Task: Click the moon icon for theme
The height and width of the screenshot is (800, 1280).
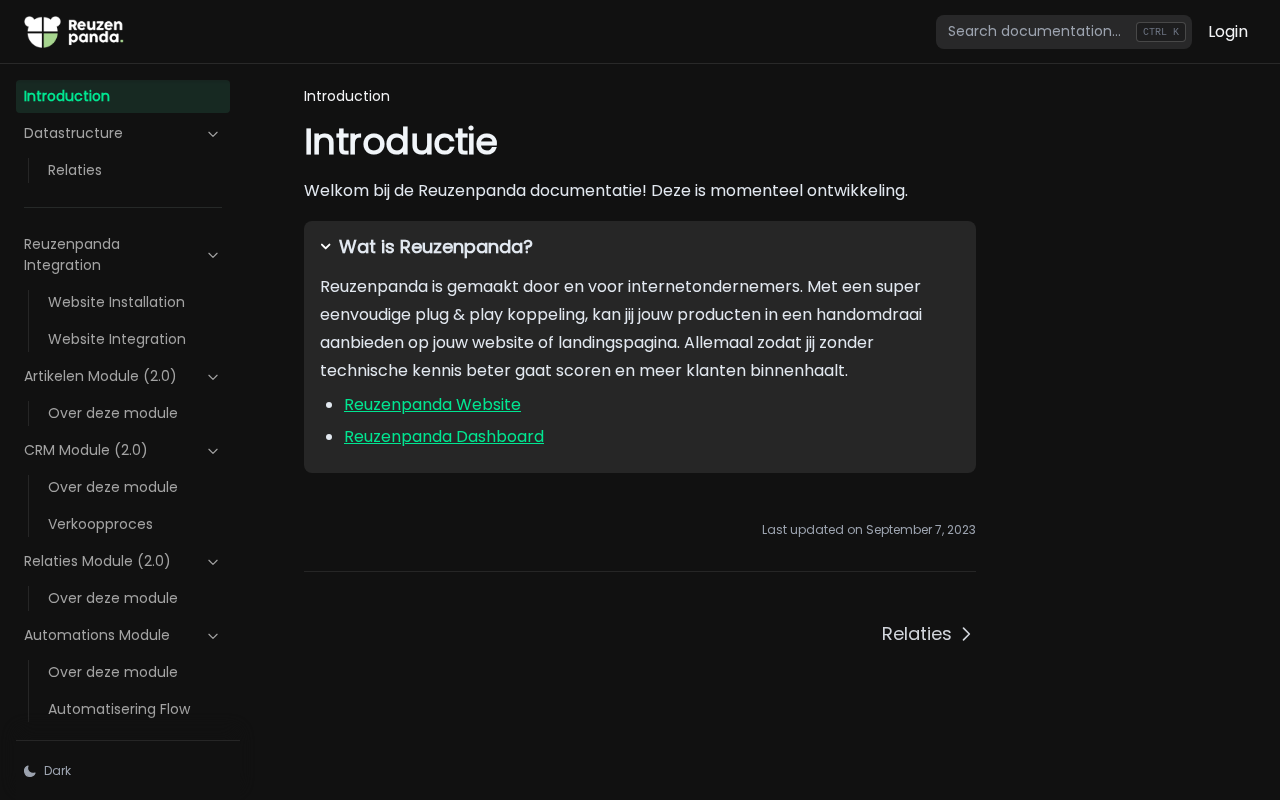Action: 30,771
